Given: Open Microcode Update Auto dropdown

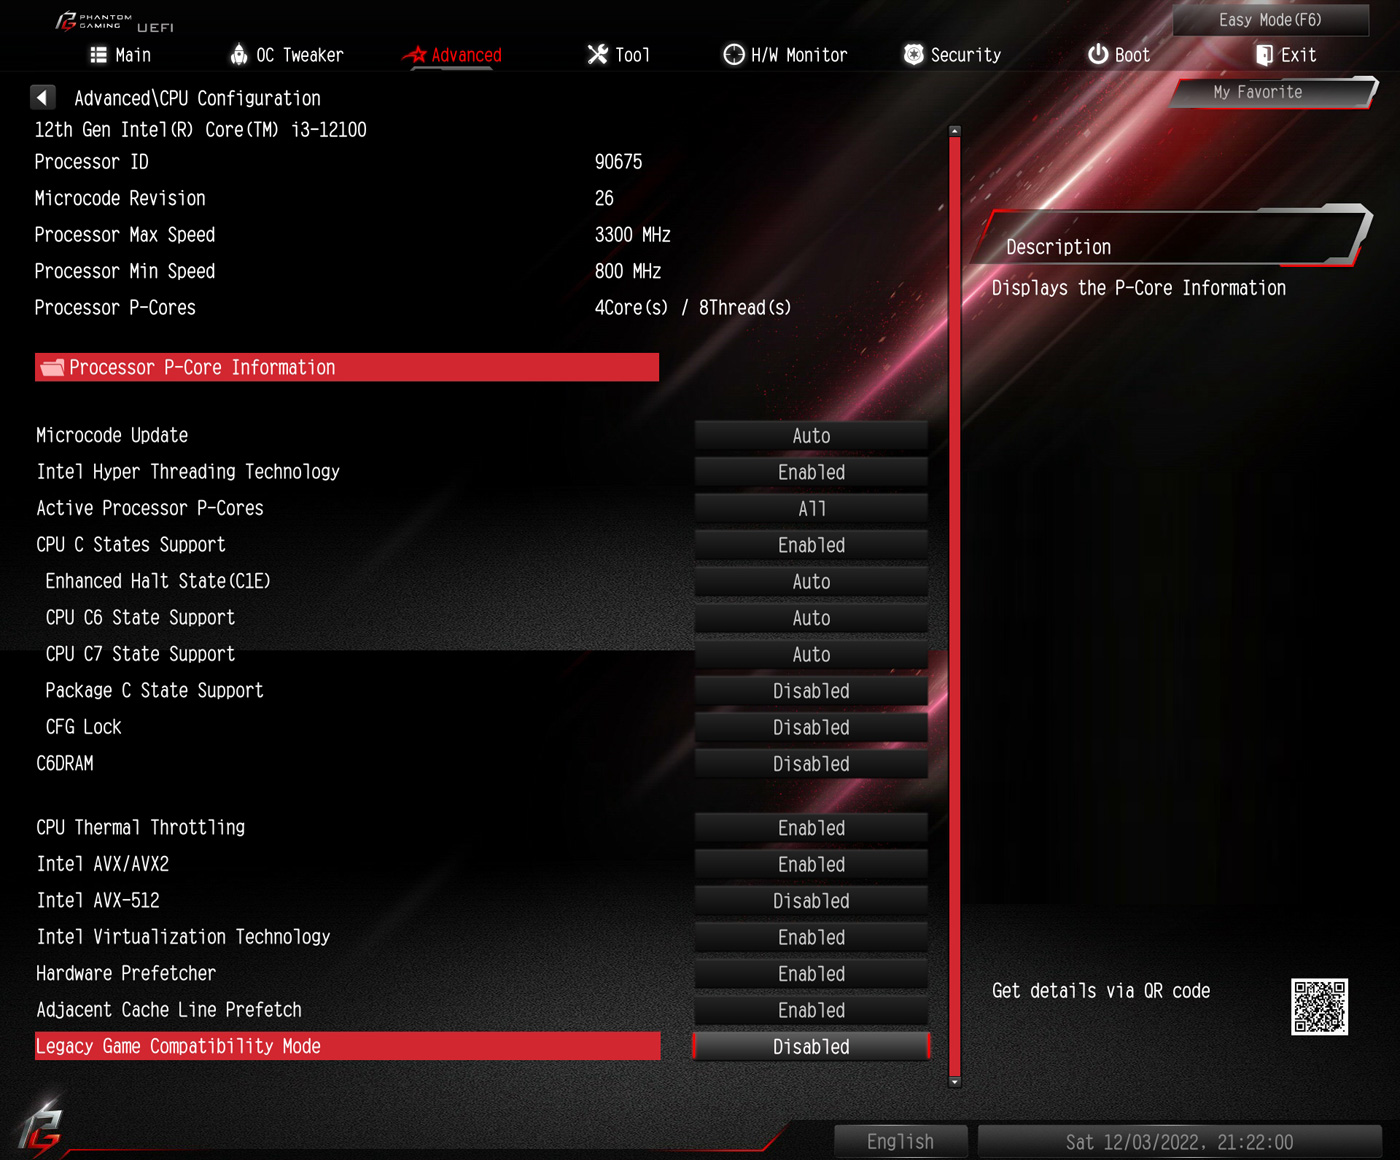Looking at the screenshot, I should 811,436.
